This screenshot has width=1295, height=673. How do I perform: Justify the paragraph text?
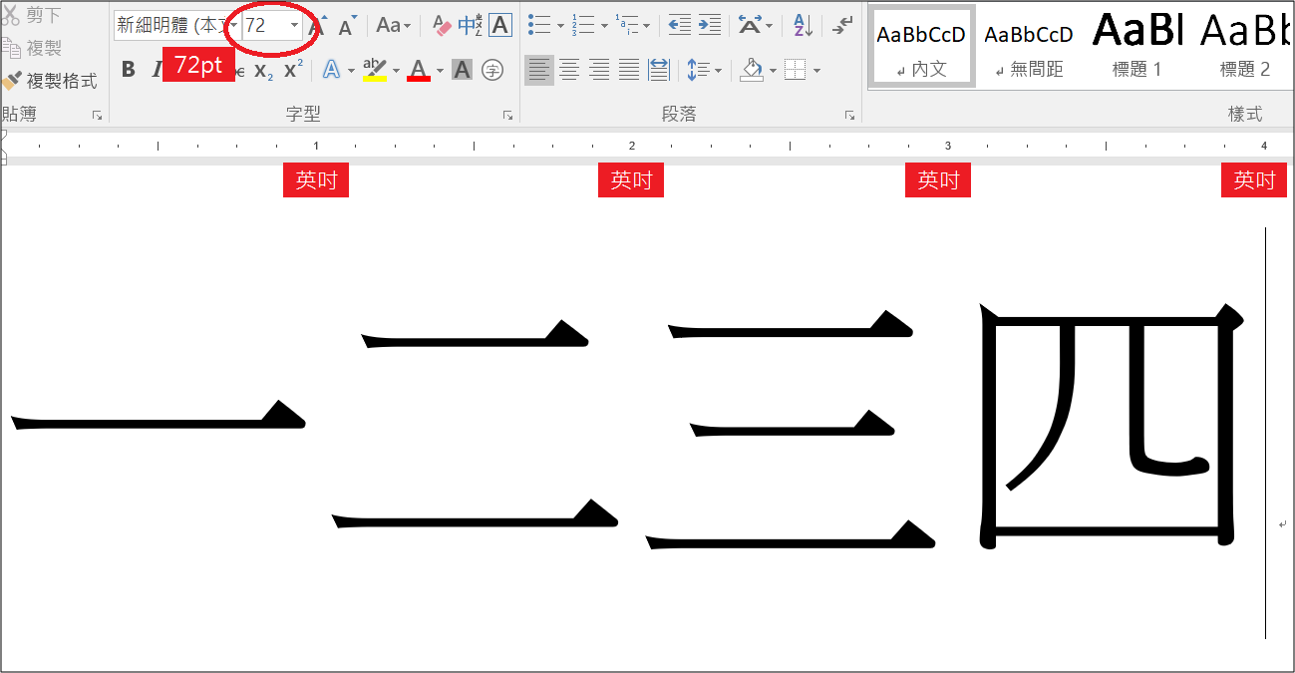click(x=629, y=70)
